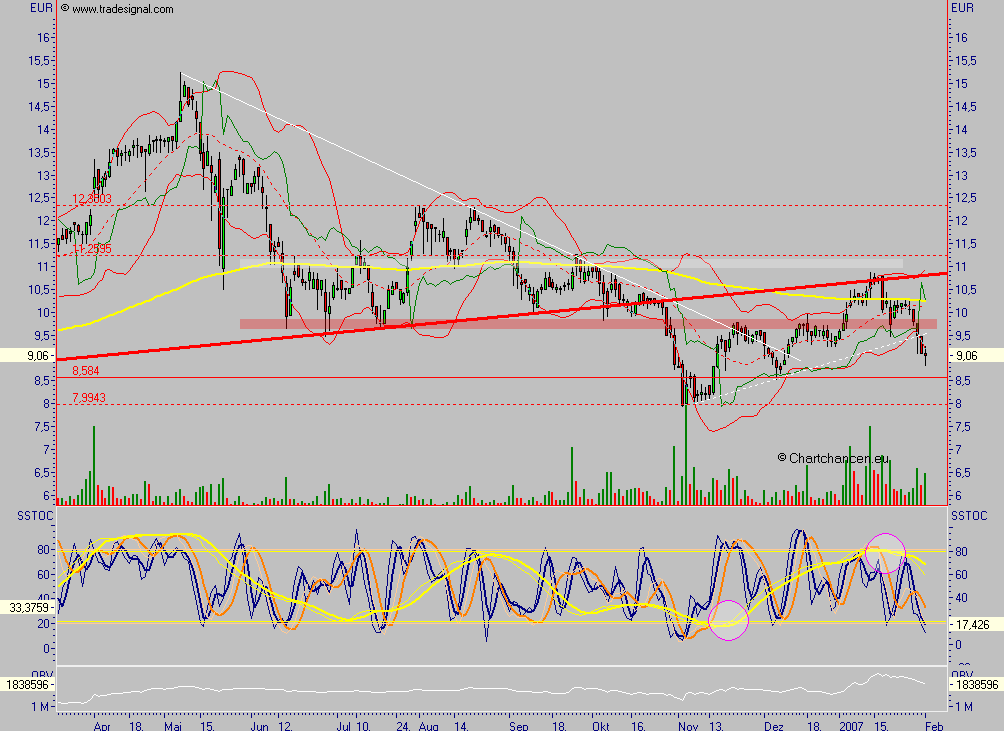Click the 1 M label on right OBV axis

tap(963, 707)
